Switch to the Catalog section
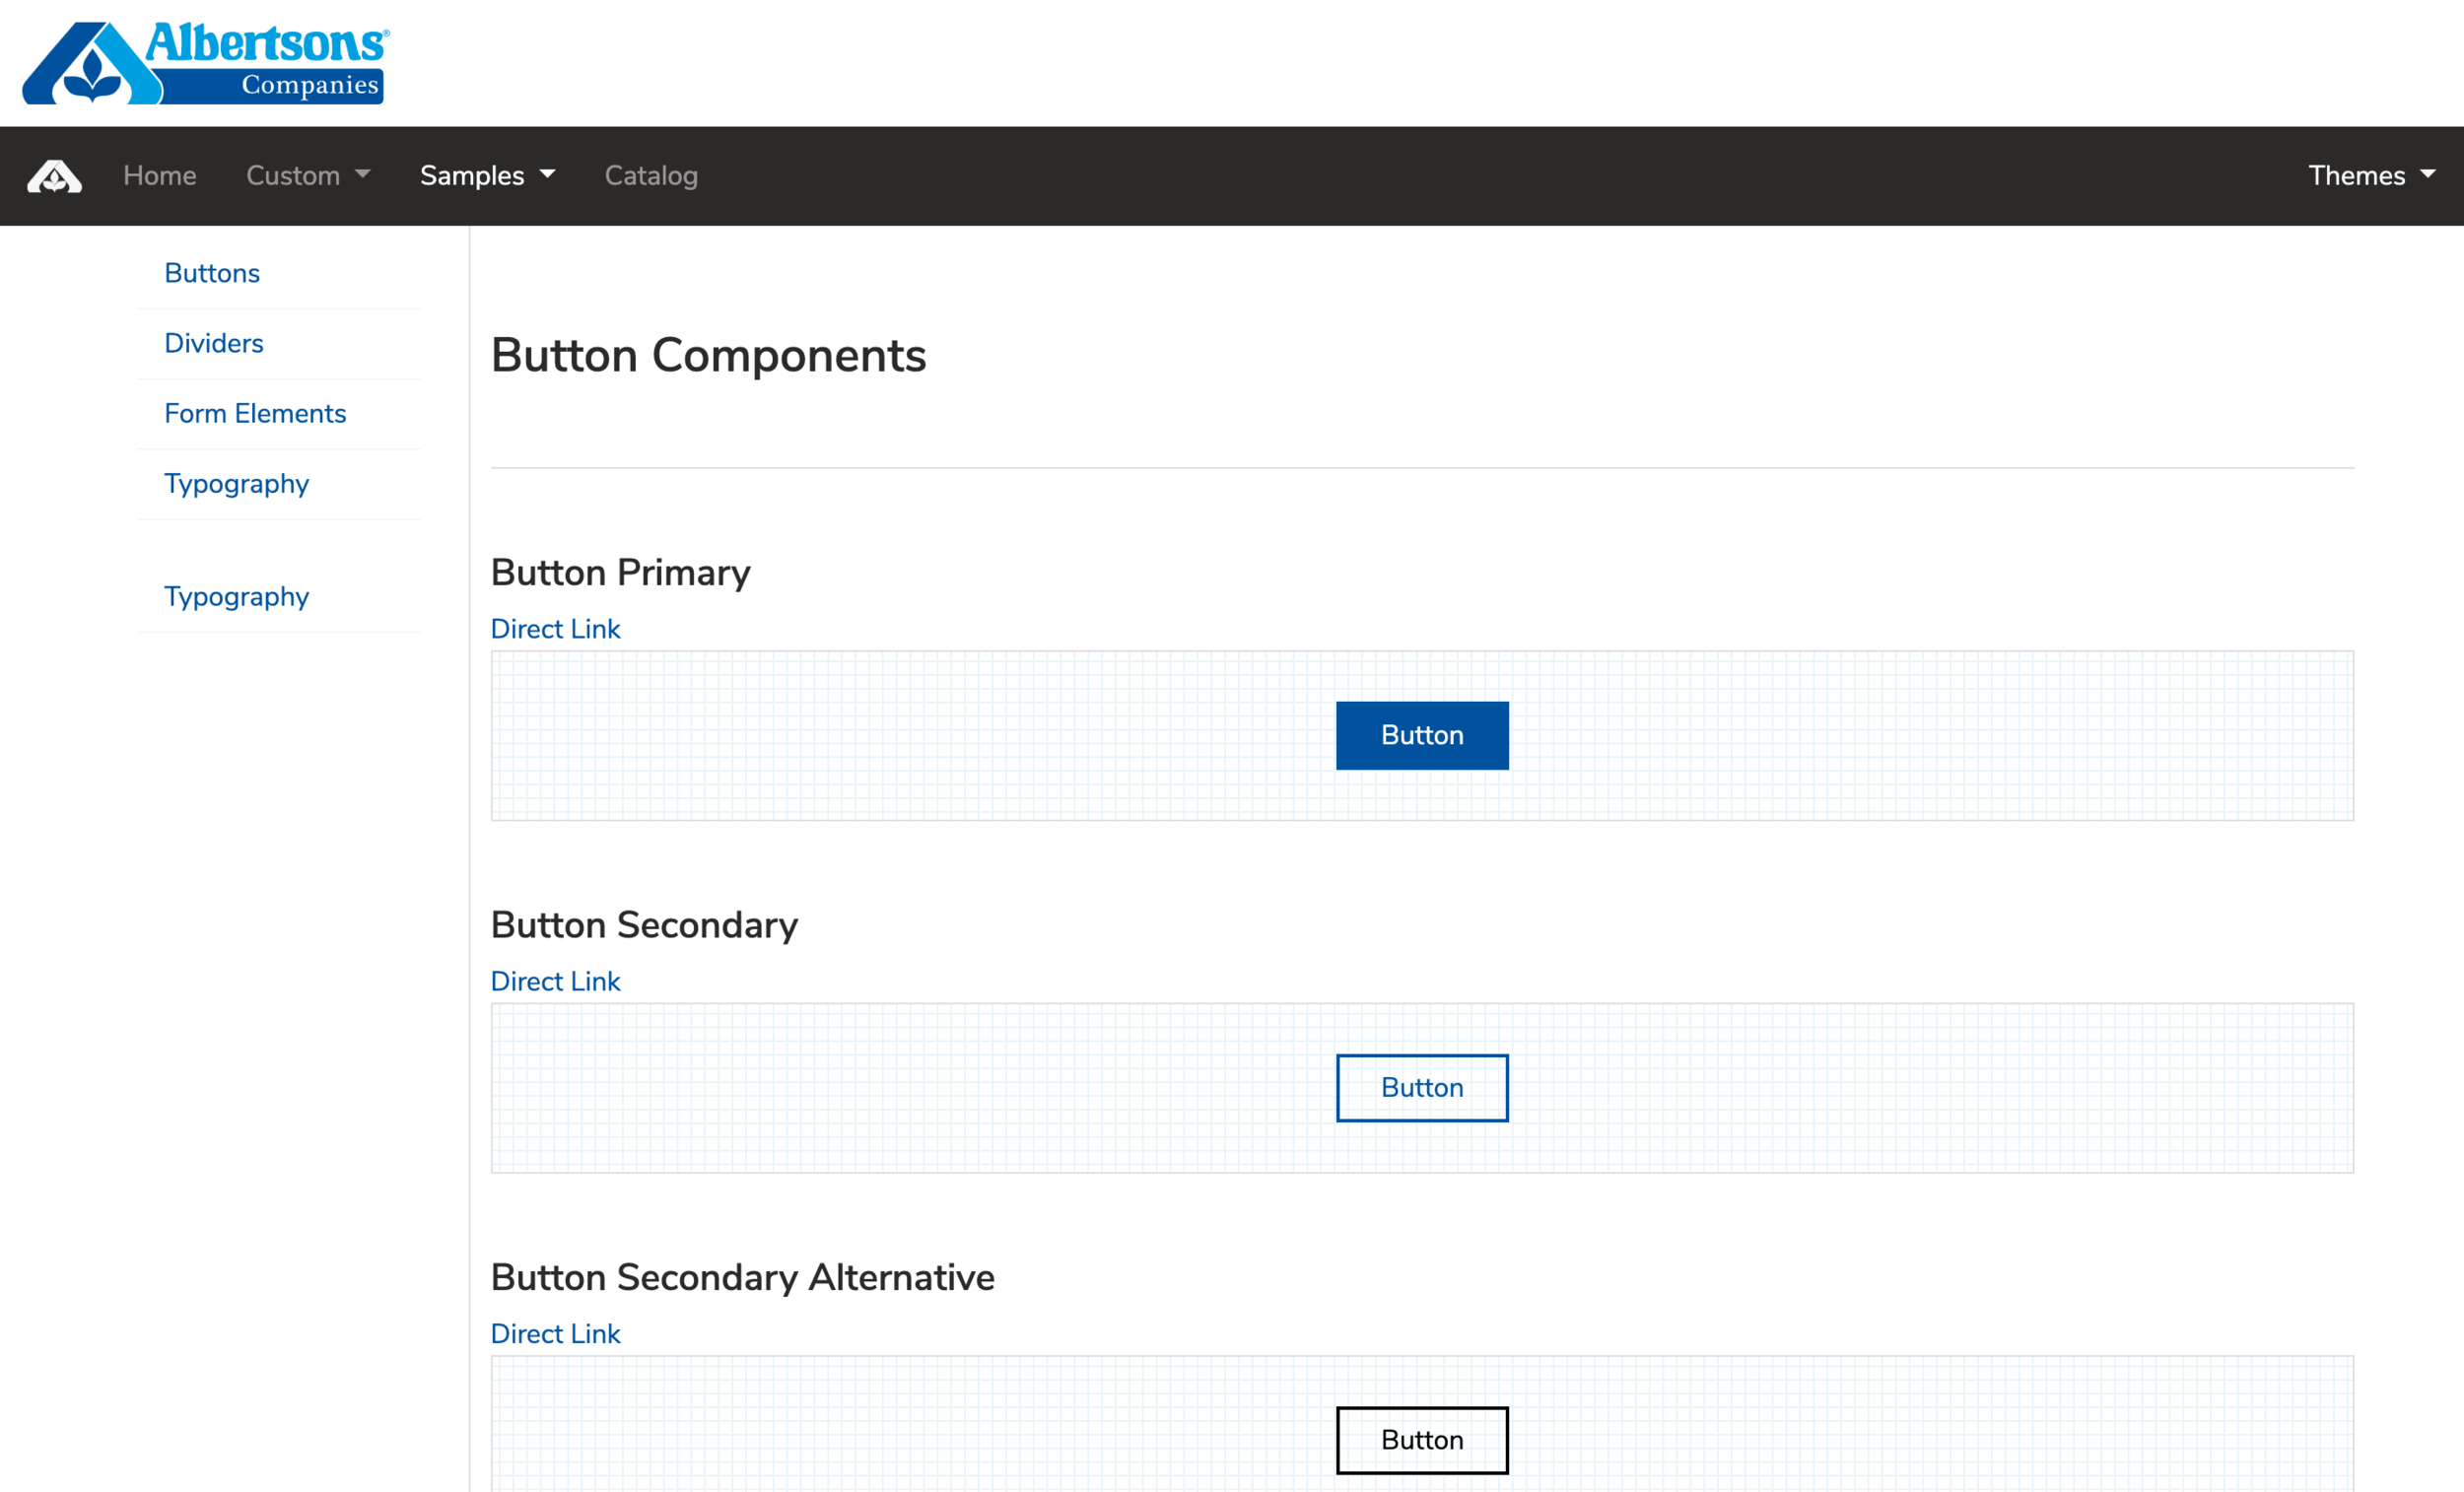 [651, 175]
